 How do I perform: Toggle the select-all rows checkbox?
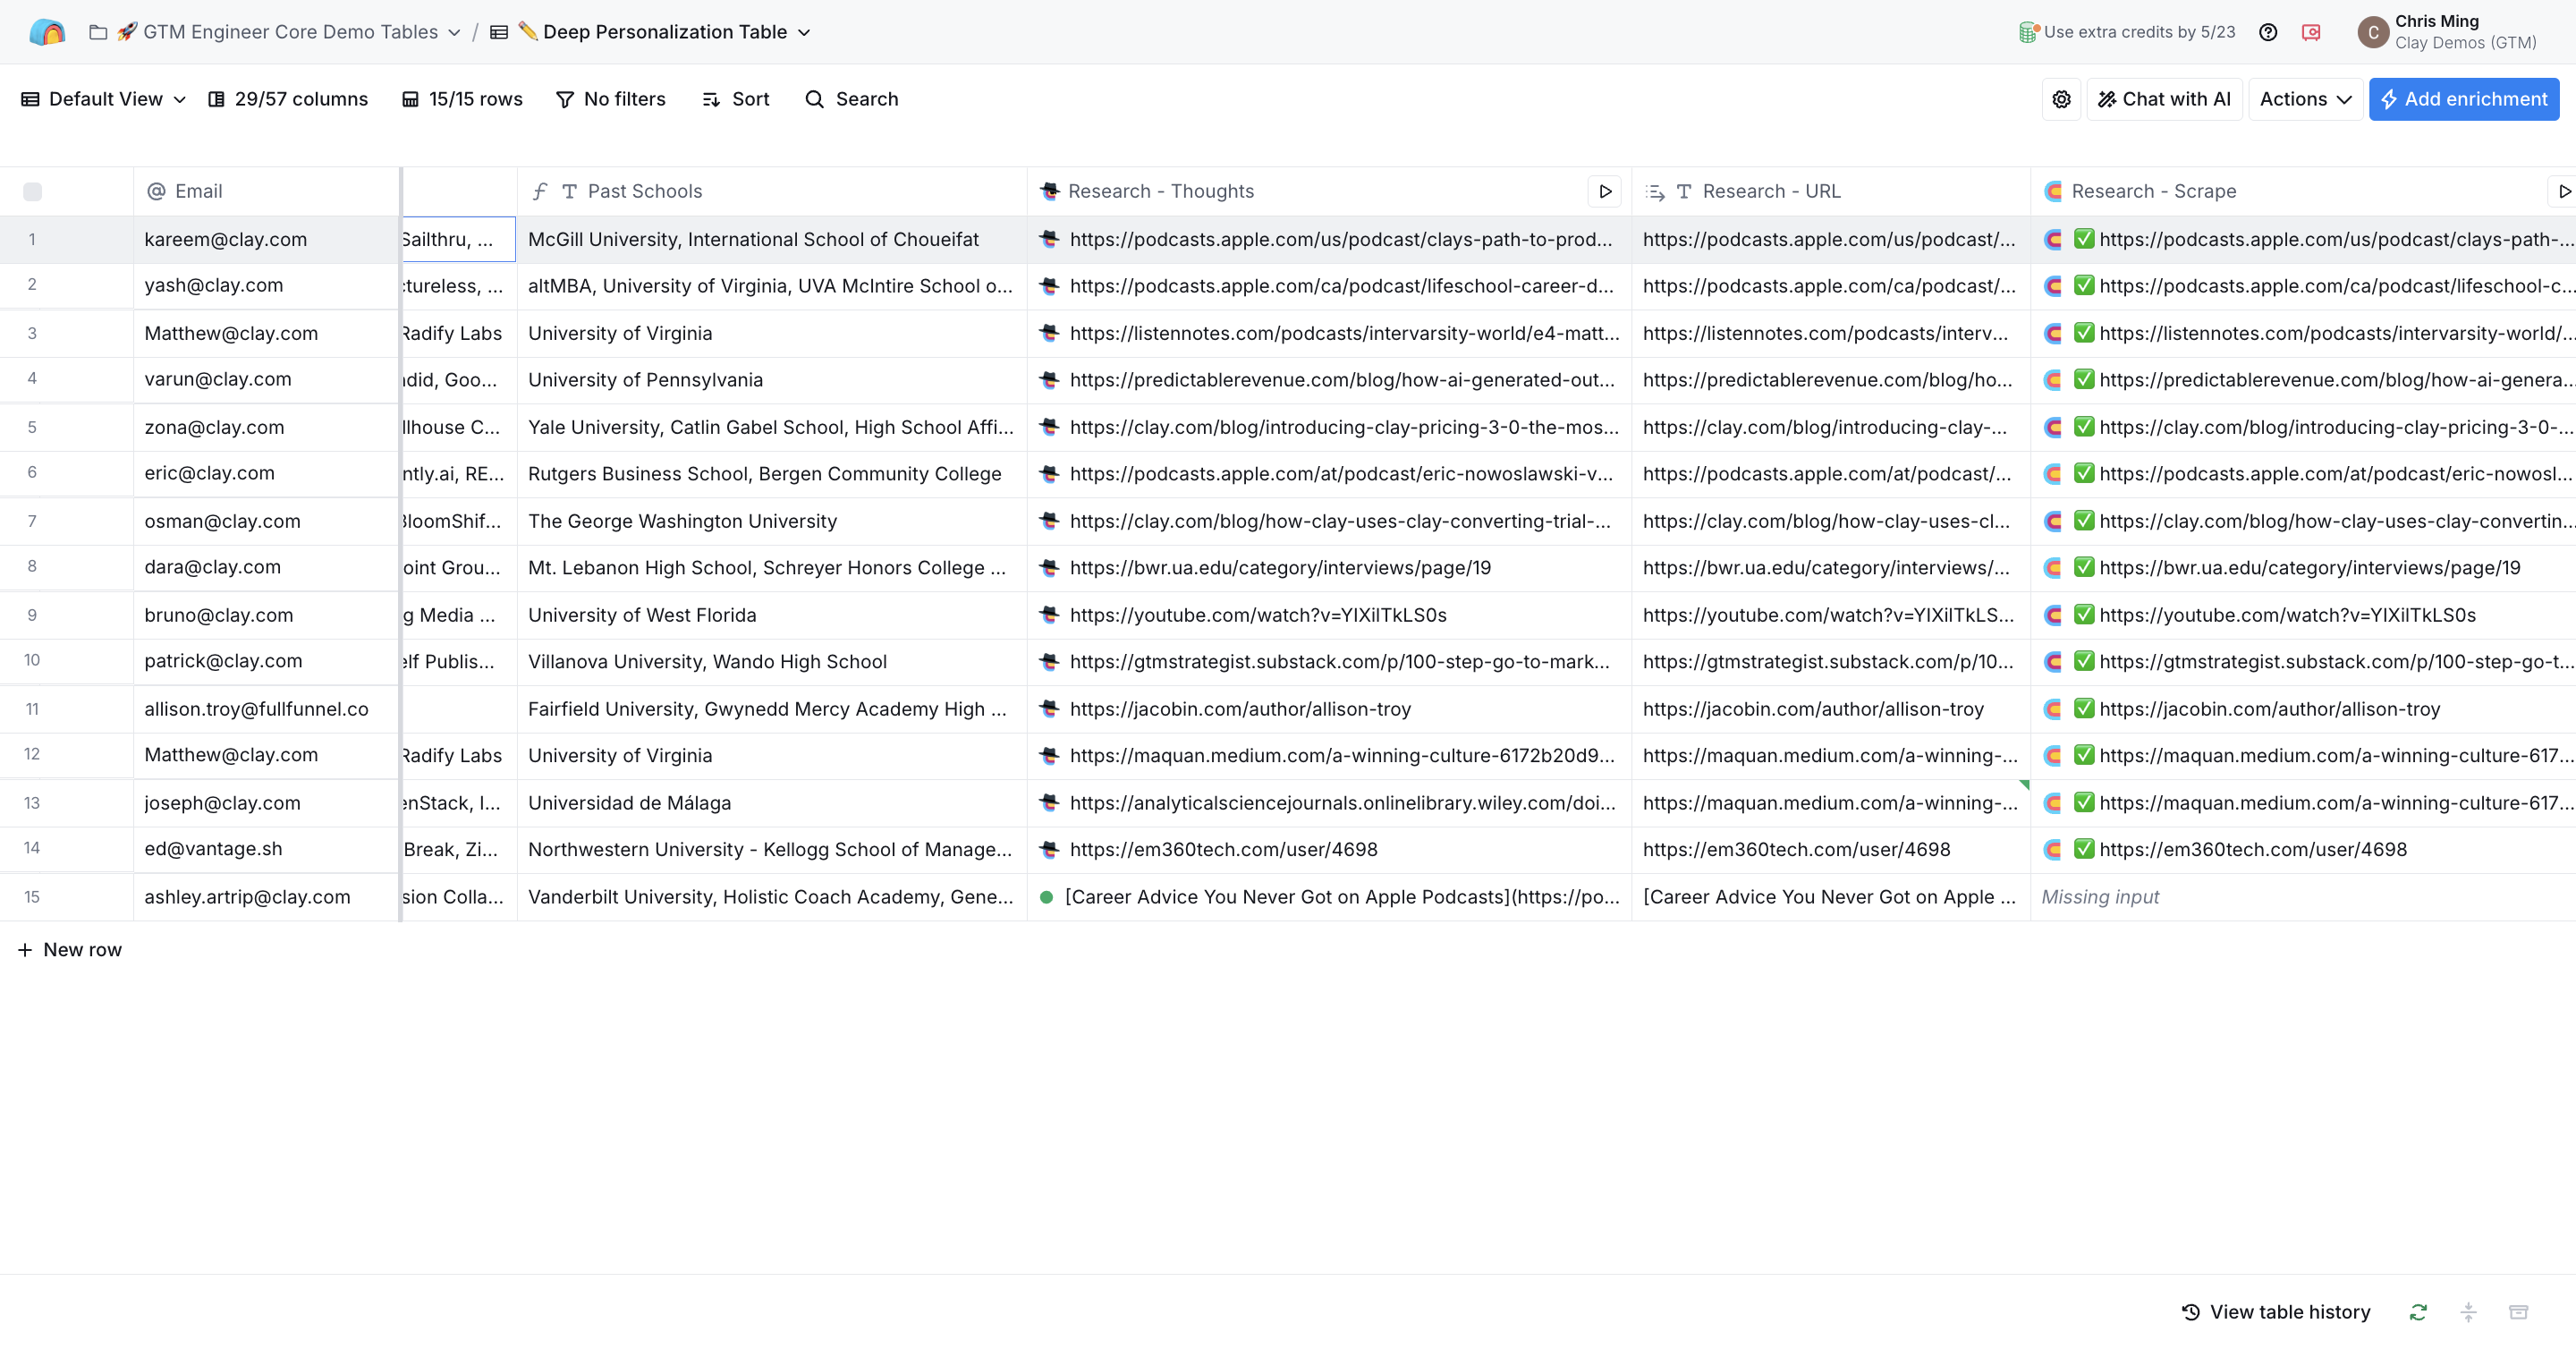[32, 191]
